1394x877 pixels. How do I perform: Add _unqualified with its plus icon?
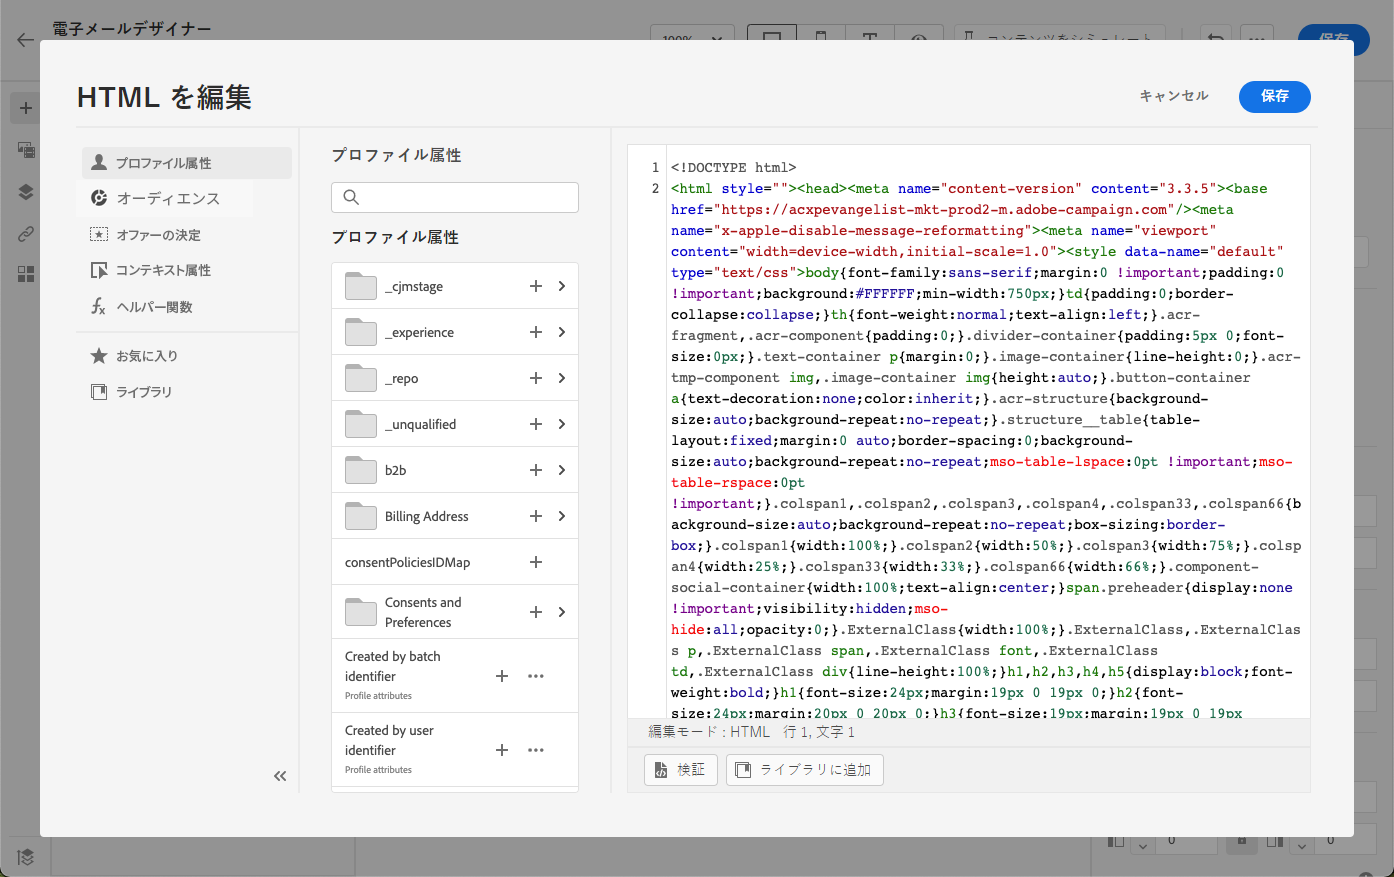tap(536, 424)
